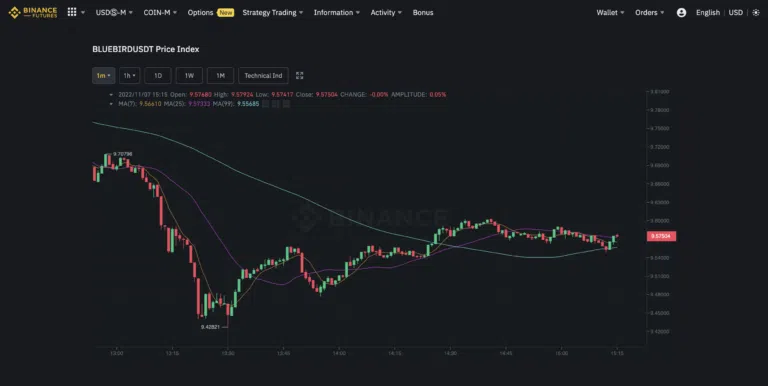Select the 1W timeframe
The height and width of the screenshot is (386, 768).
coord(189,75)
